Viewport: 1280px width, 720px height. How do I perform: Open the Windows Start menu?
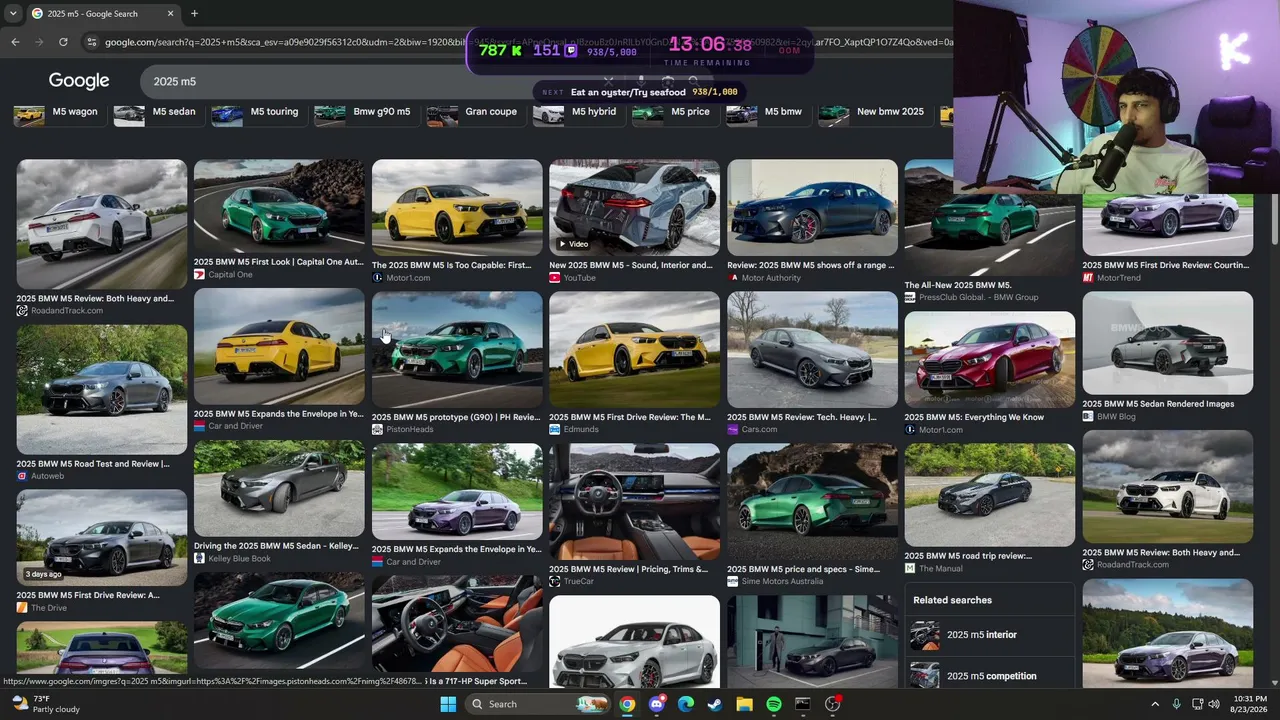click(448, 704)
